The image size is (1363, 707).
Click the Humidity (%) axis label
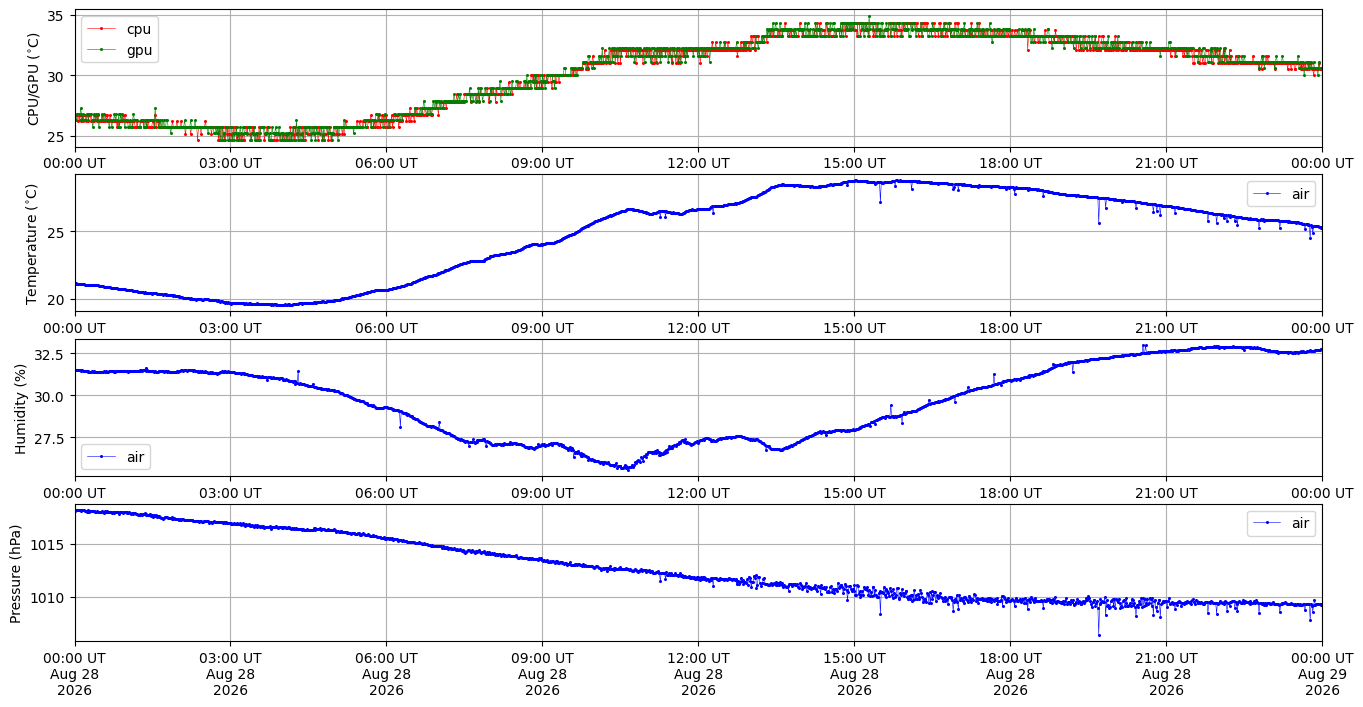(21, 408)
